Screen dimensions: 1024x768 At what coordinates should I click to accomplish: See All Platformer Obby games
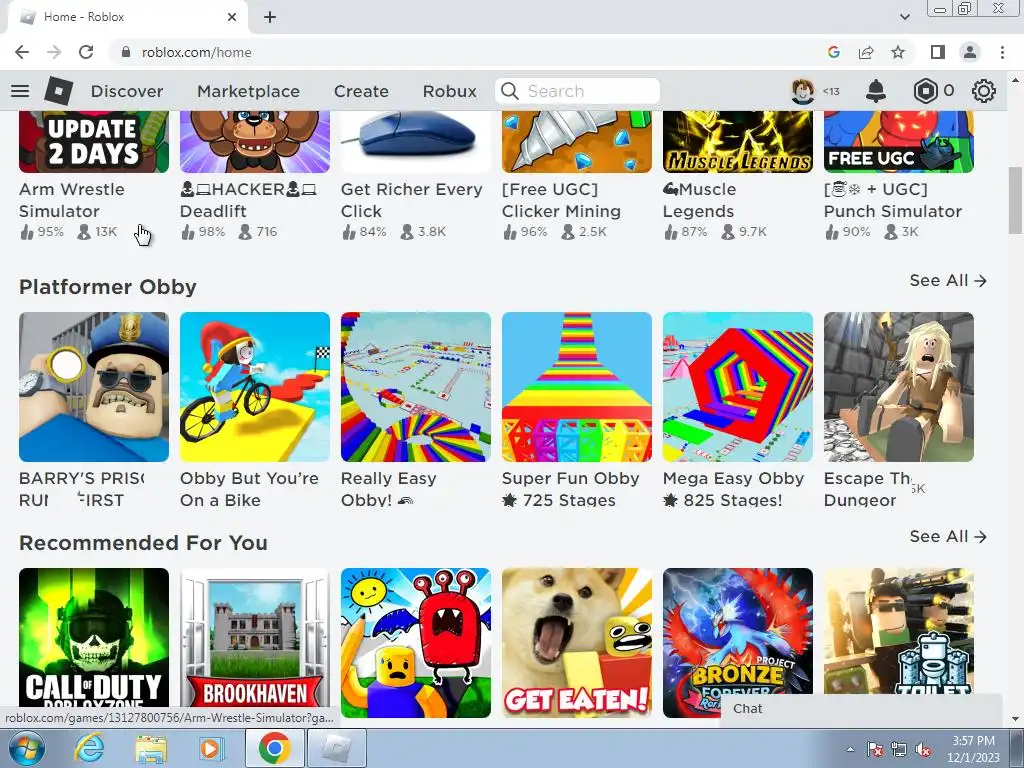(948, 280)
